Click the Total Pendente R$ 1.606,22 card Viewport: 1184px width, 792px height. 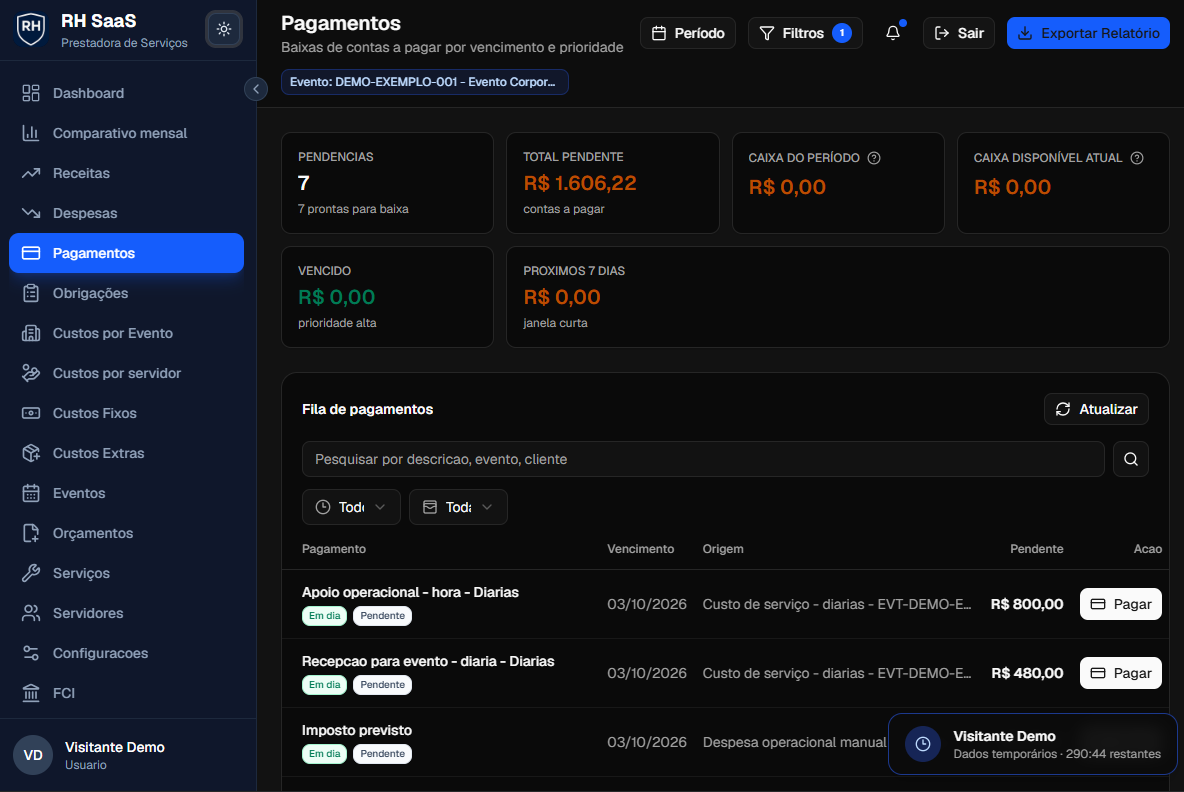pos(612,183)
